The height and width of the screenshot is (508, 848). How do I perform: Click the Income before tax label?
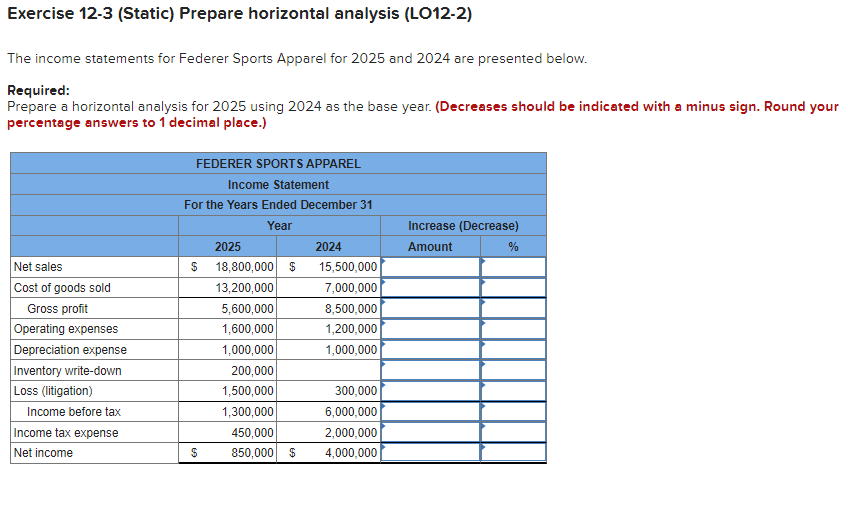coord(74,412)
